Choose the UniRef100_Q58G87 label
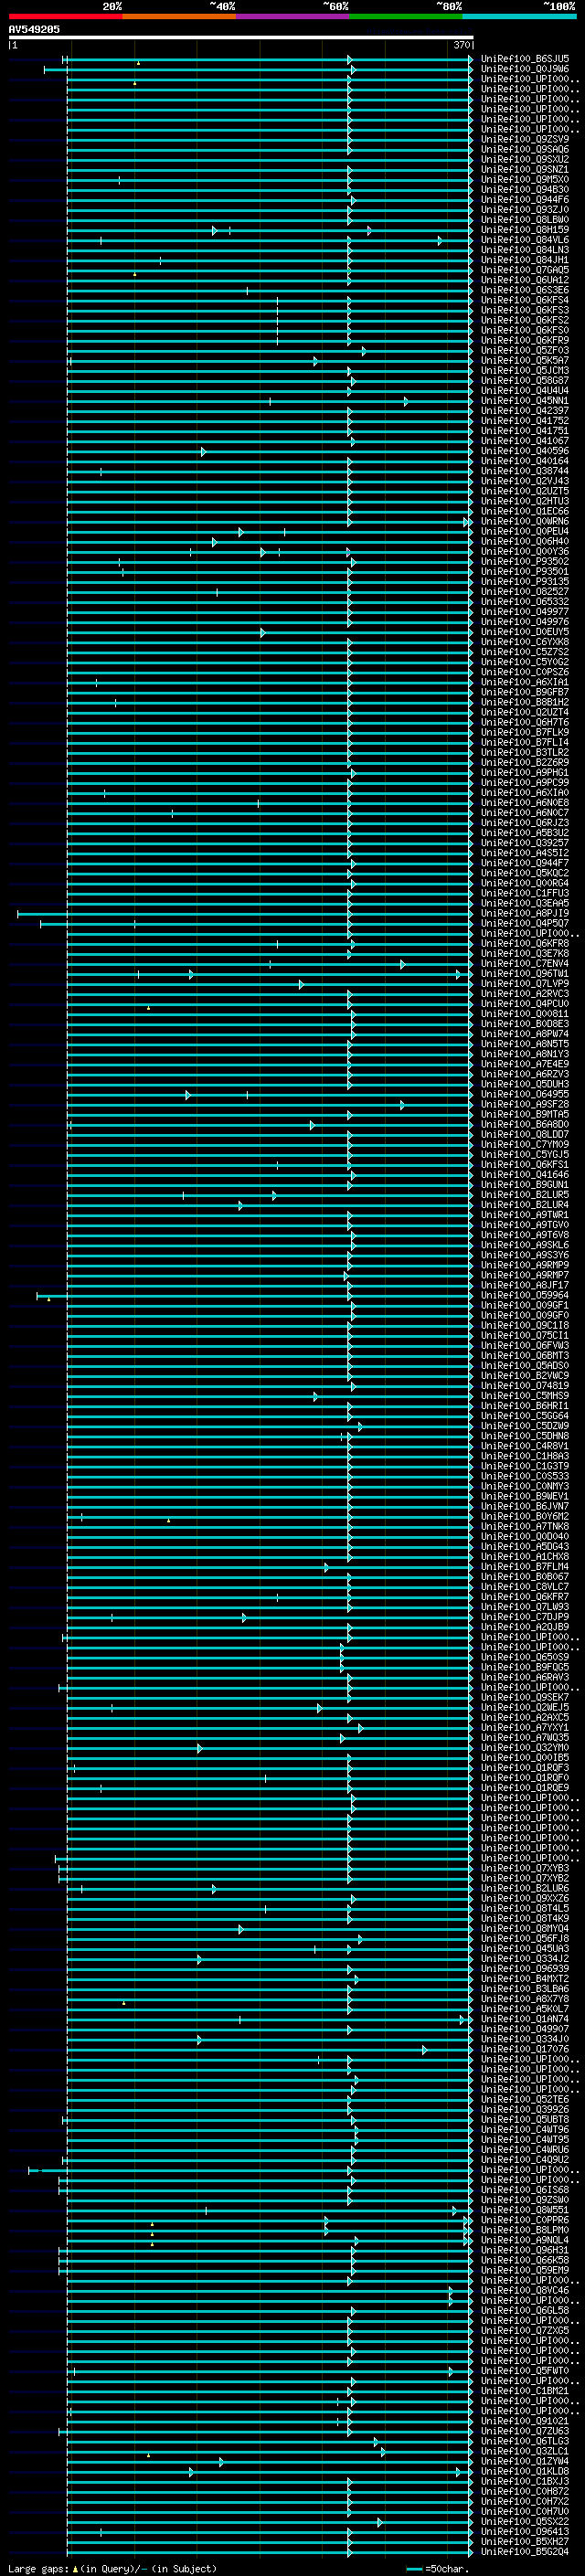The image size is (585, 2576). tap(525, 380)
